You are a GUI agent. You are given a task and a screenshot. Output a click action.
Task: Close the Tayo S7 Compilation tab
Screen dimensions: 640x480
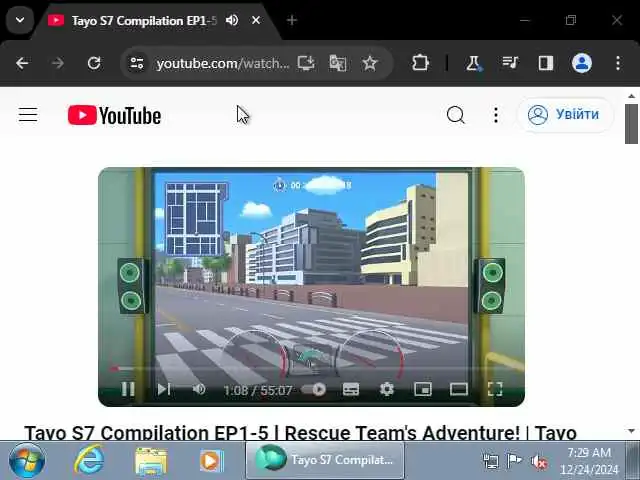point(256,20)
